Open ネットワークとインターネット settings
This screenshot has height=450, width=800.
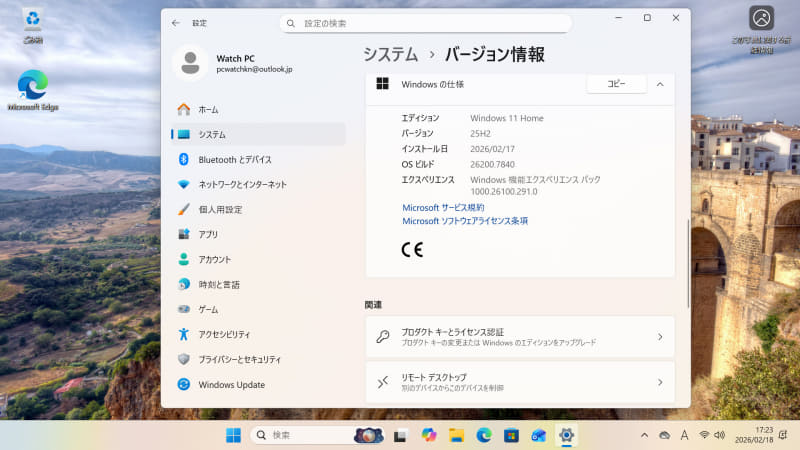(258, 185)
